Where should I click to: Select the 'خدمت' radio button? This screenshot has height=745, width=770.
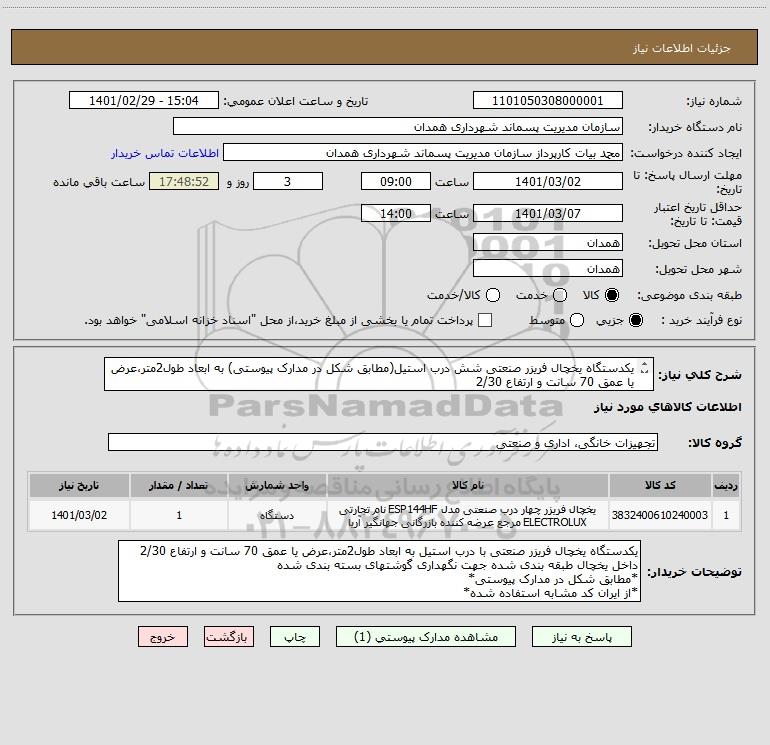point(560,295)
